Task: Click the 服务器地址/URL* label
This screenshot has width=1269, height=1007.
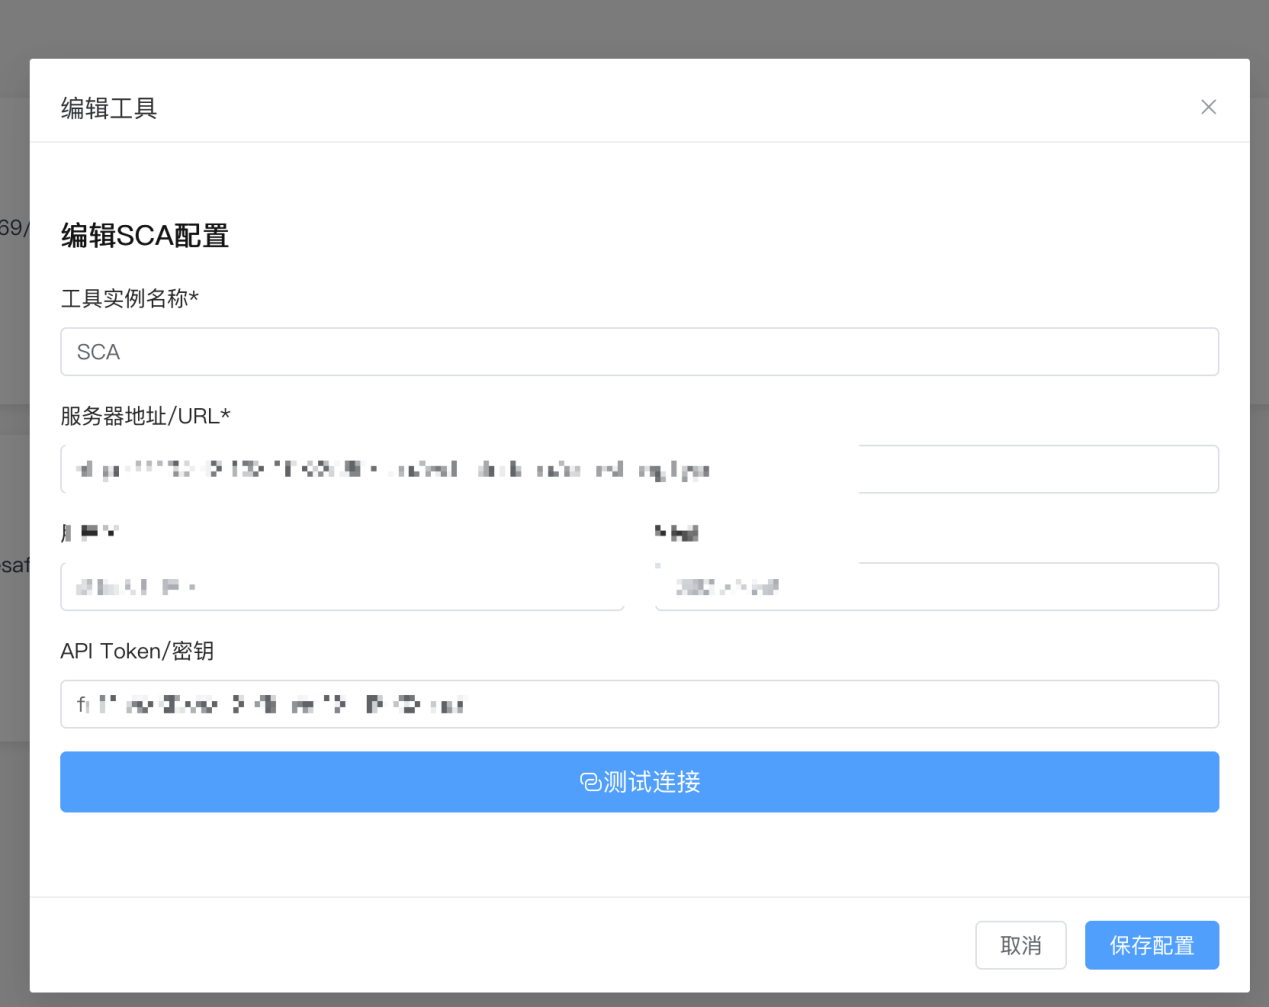Action: pyautogui.click(x=146, y=416)
